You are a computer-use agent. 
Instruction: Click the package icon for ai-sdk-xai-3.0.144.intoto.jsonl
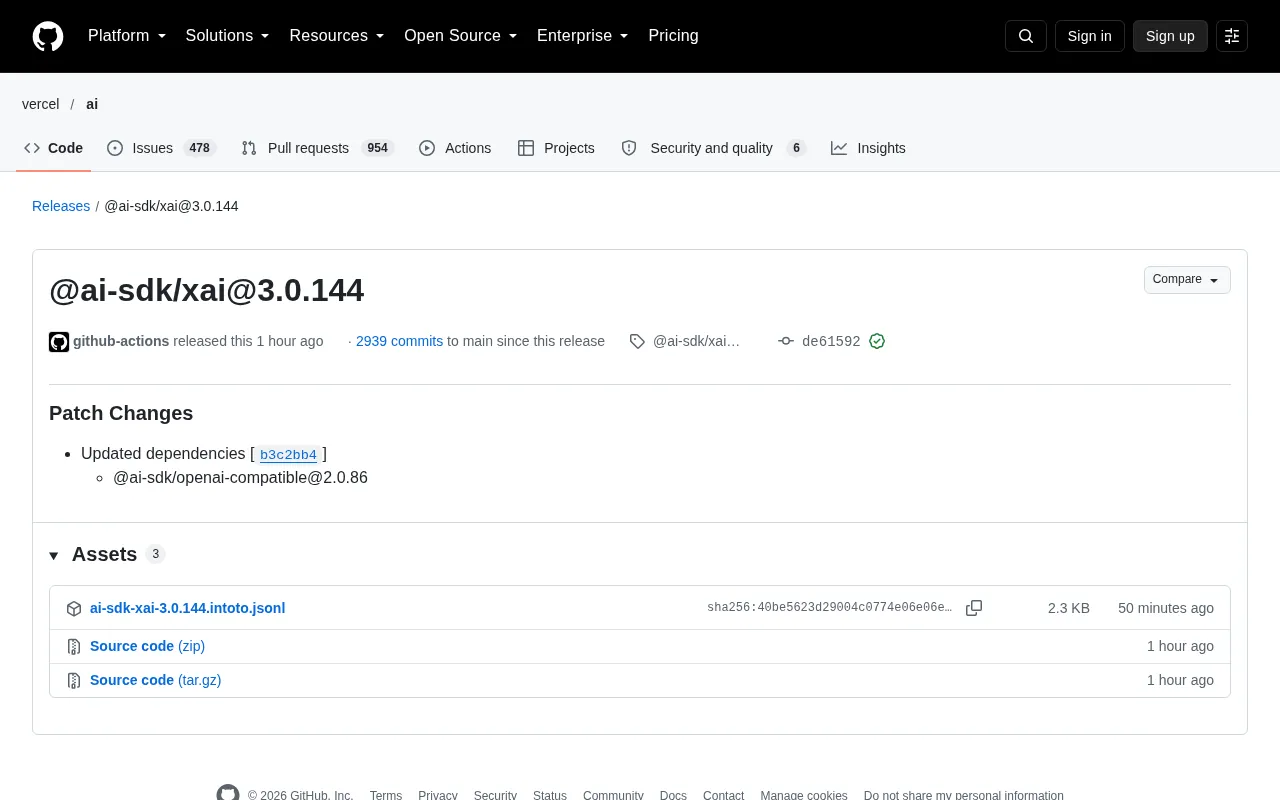74,608
